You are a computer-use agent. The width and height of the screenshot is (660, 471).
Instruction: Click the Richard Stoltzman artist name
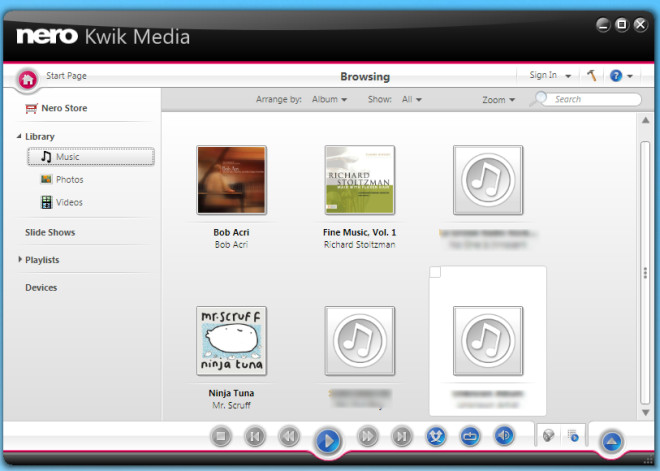(x=359, y=245)
